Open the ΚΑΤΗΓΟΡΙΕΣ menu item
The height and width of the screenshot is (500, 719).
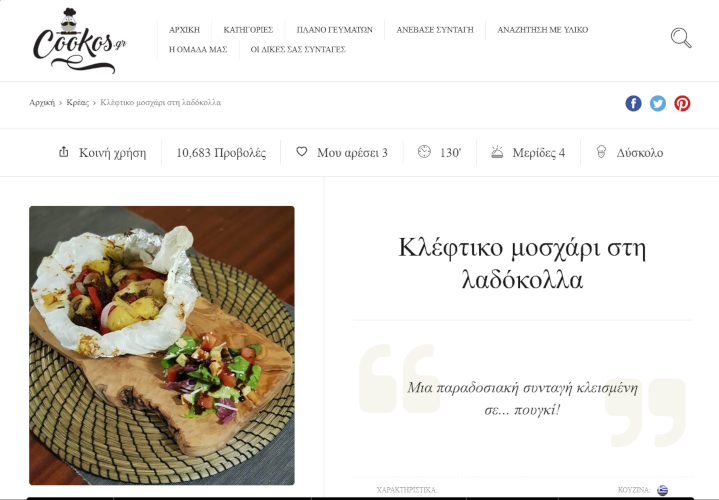[x=248, y=30]
